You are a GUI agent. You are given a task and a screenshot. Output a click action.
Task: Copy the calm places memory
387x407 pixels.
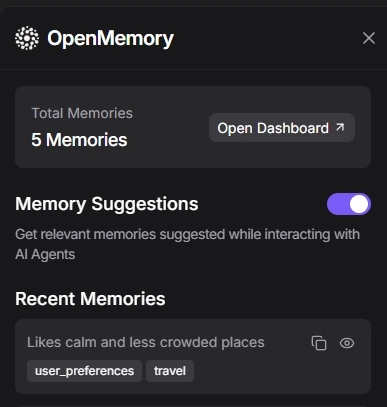[x=319, y=343]
